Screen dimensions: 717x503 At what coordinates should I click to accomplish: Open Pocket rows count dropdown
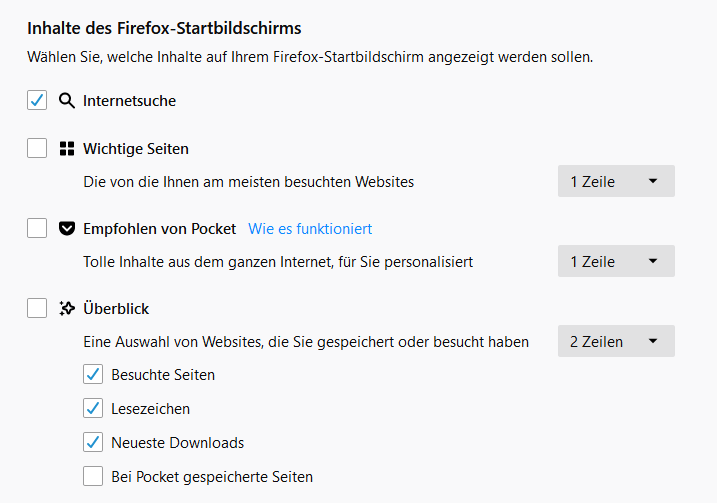[x=615, y=262]
